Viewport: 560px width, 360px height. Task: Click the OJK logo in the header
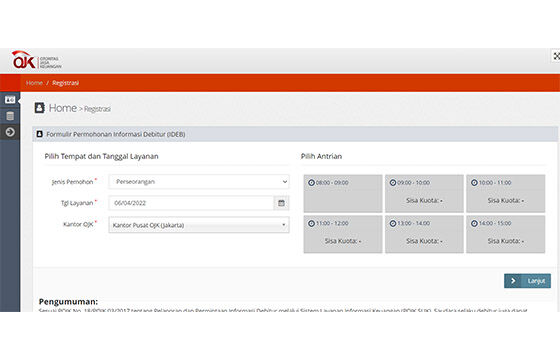click(36, 60)
